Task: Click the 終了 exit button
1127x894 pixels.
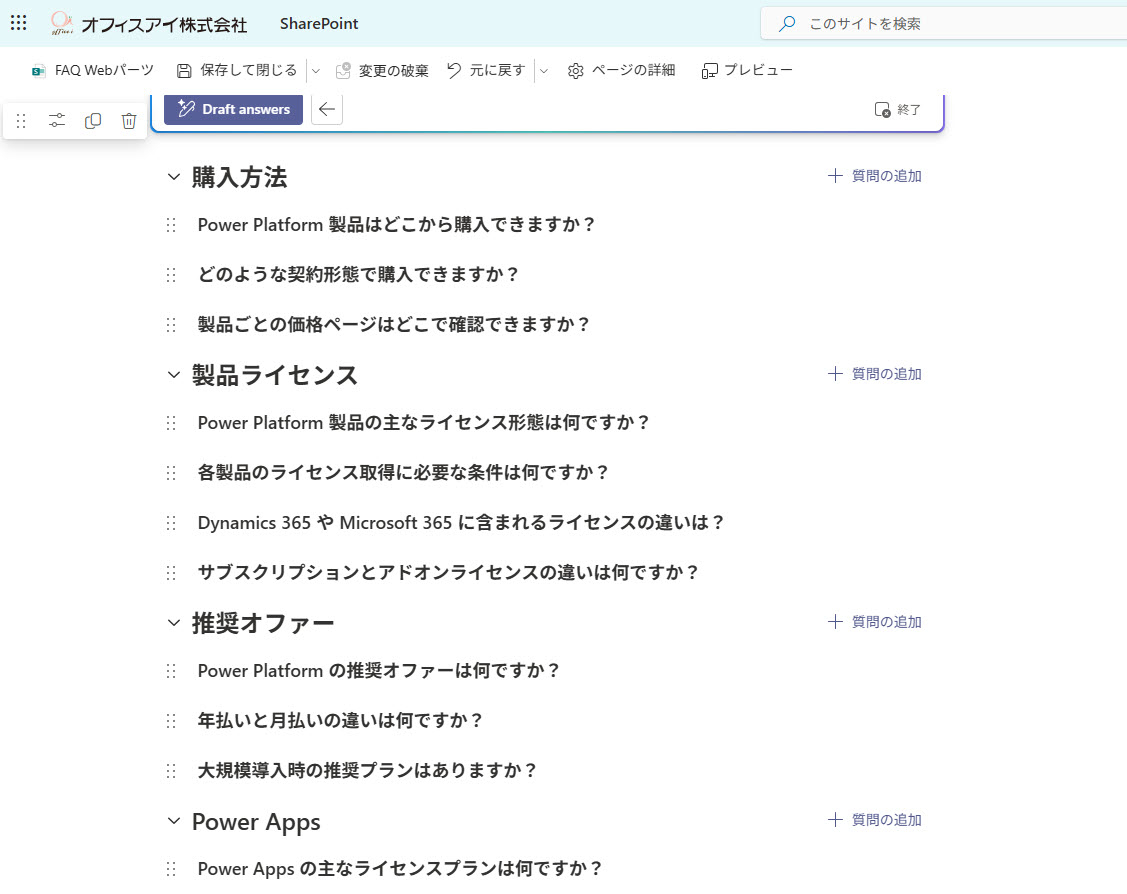Action: click(x=897, y=110)
